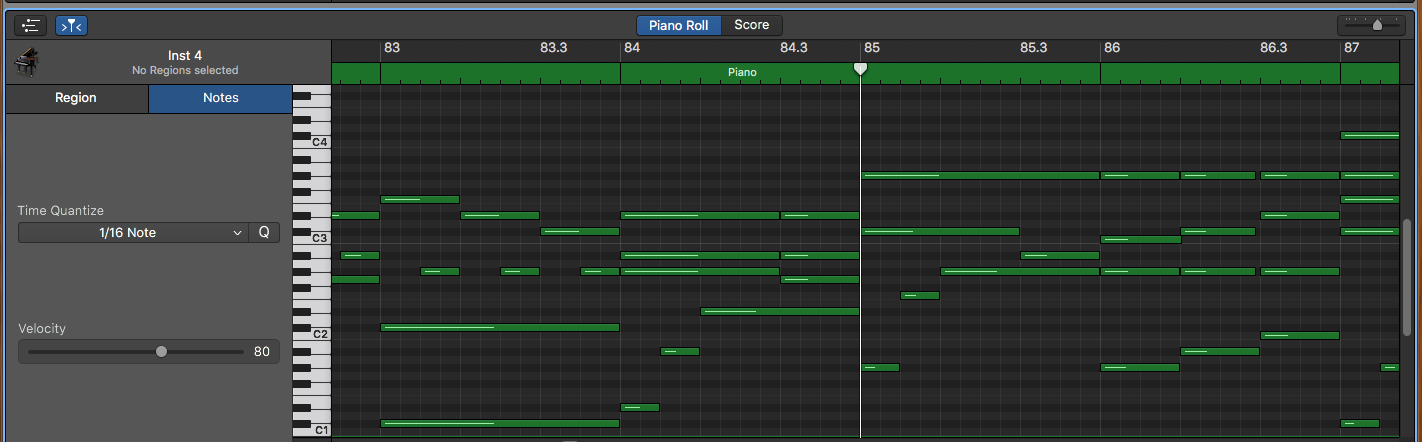1422x442 pixels.
Task: Click the Inst 4 track name
Action: tap(185, 56)
